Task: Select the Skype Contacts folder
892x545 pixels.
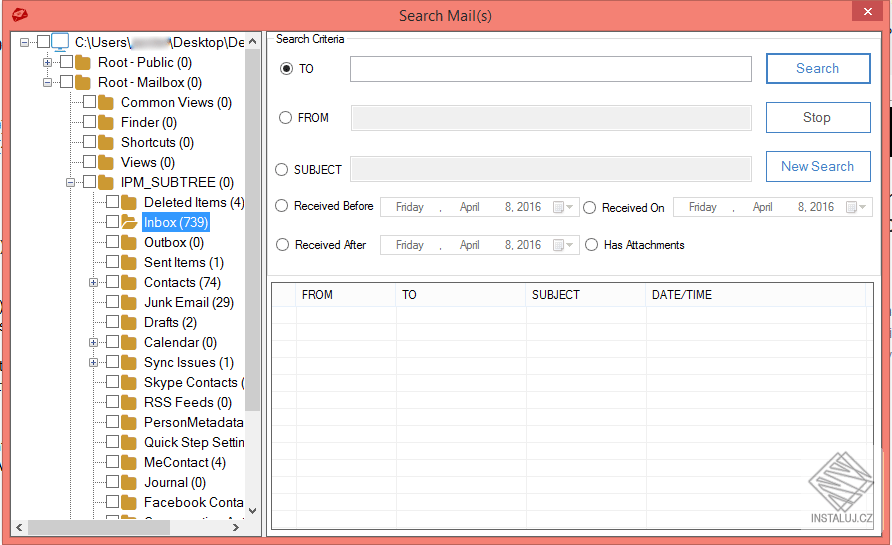Action: (193, 382)
